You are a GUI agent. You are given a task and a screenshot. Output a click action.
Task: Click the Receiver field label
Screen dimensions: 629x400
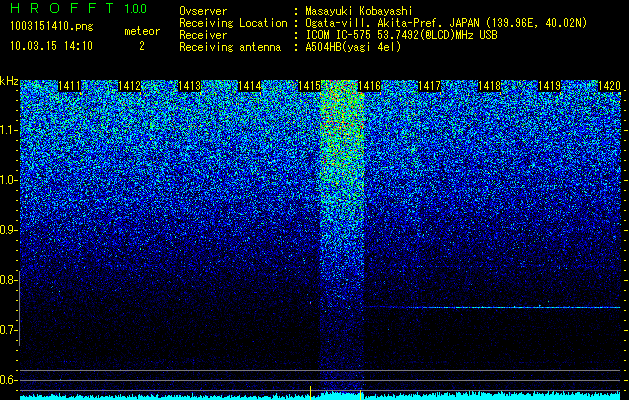coord(203,35)
